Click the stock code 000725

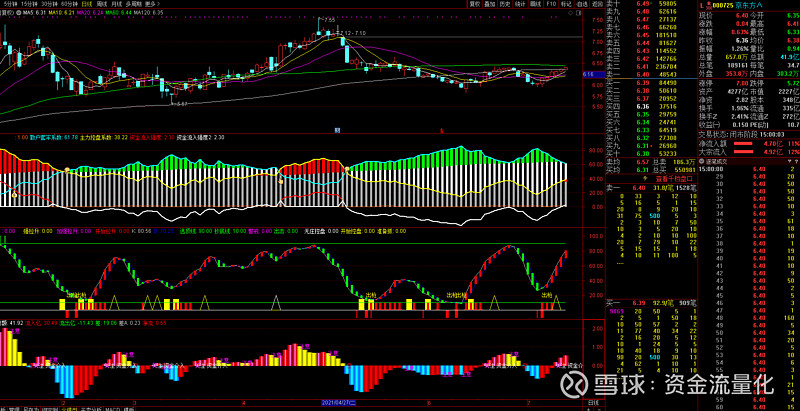(x=723, y=5)
